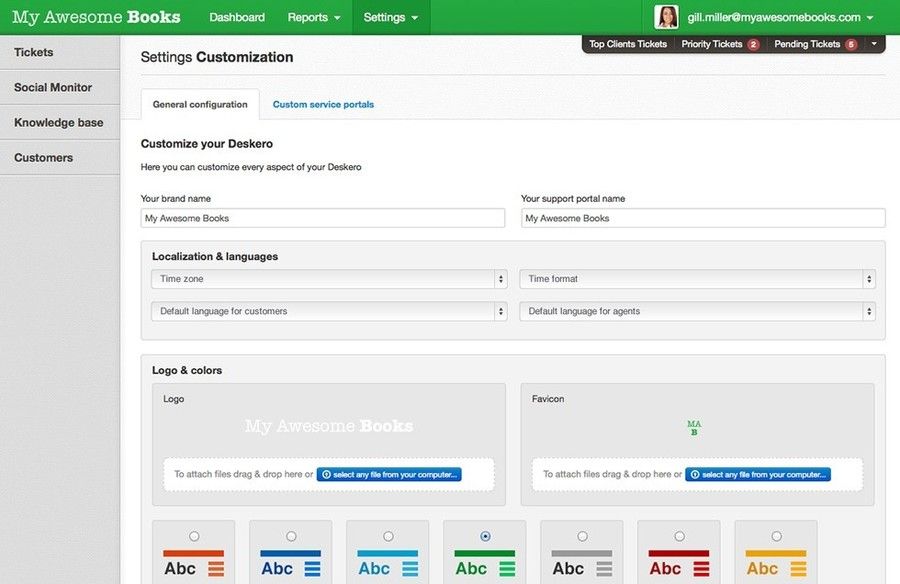The height and width of the screenshot is (584, 900).
Task: Open Customers in the sidebar
Action: [x=60, y=157]
